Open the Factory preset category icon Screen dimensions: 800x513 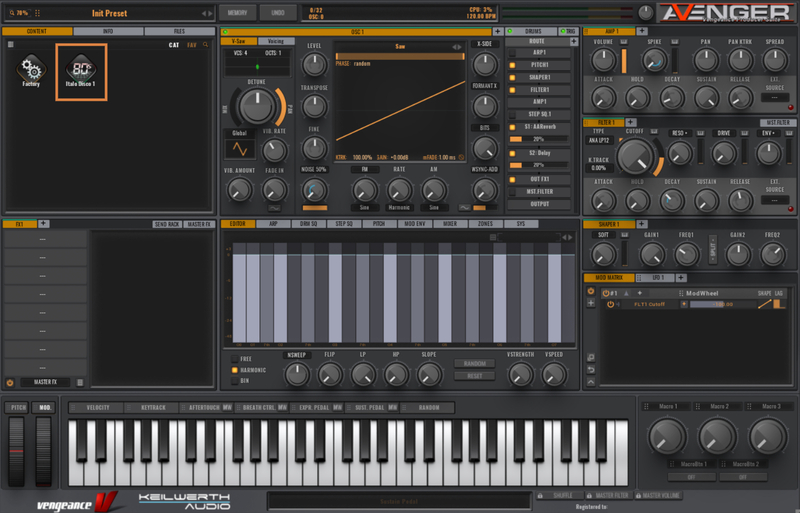[31, 69]
